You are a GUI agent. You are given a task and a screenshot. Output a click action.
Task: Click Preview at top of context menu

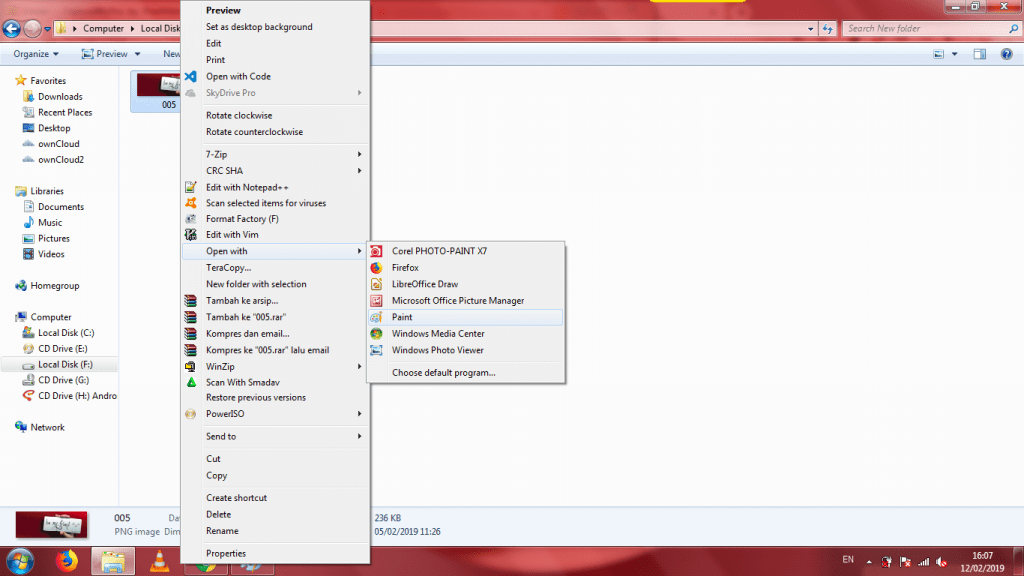tap(223, 10)
